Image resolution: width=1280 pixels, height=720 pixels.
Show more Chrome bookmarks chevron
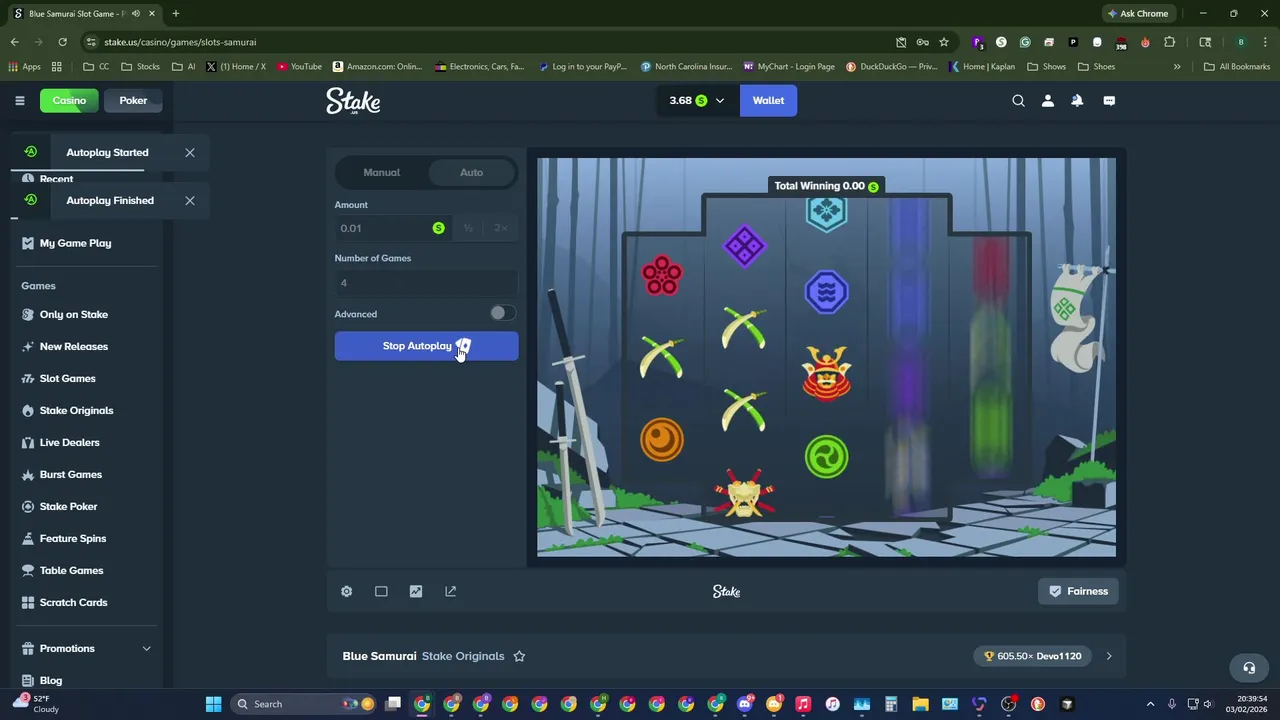click(x=1177, y=67)
